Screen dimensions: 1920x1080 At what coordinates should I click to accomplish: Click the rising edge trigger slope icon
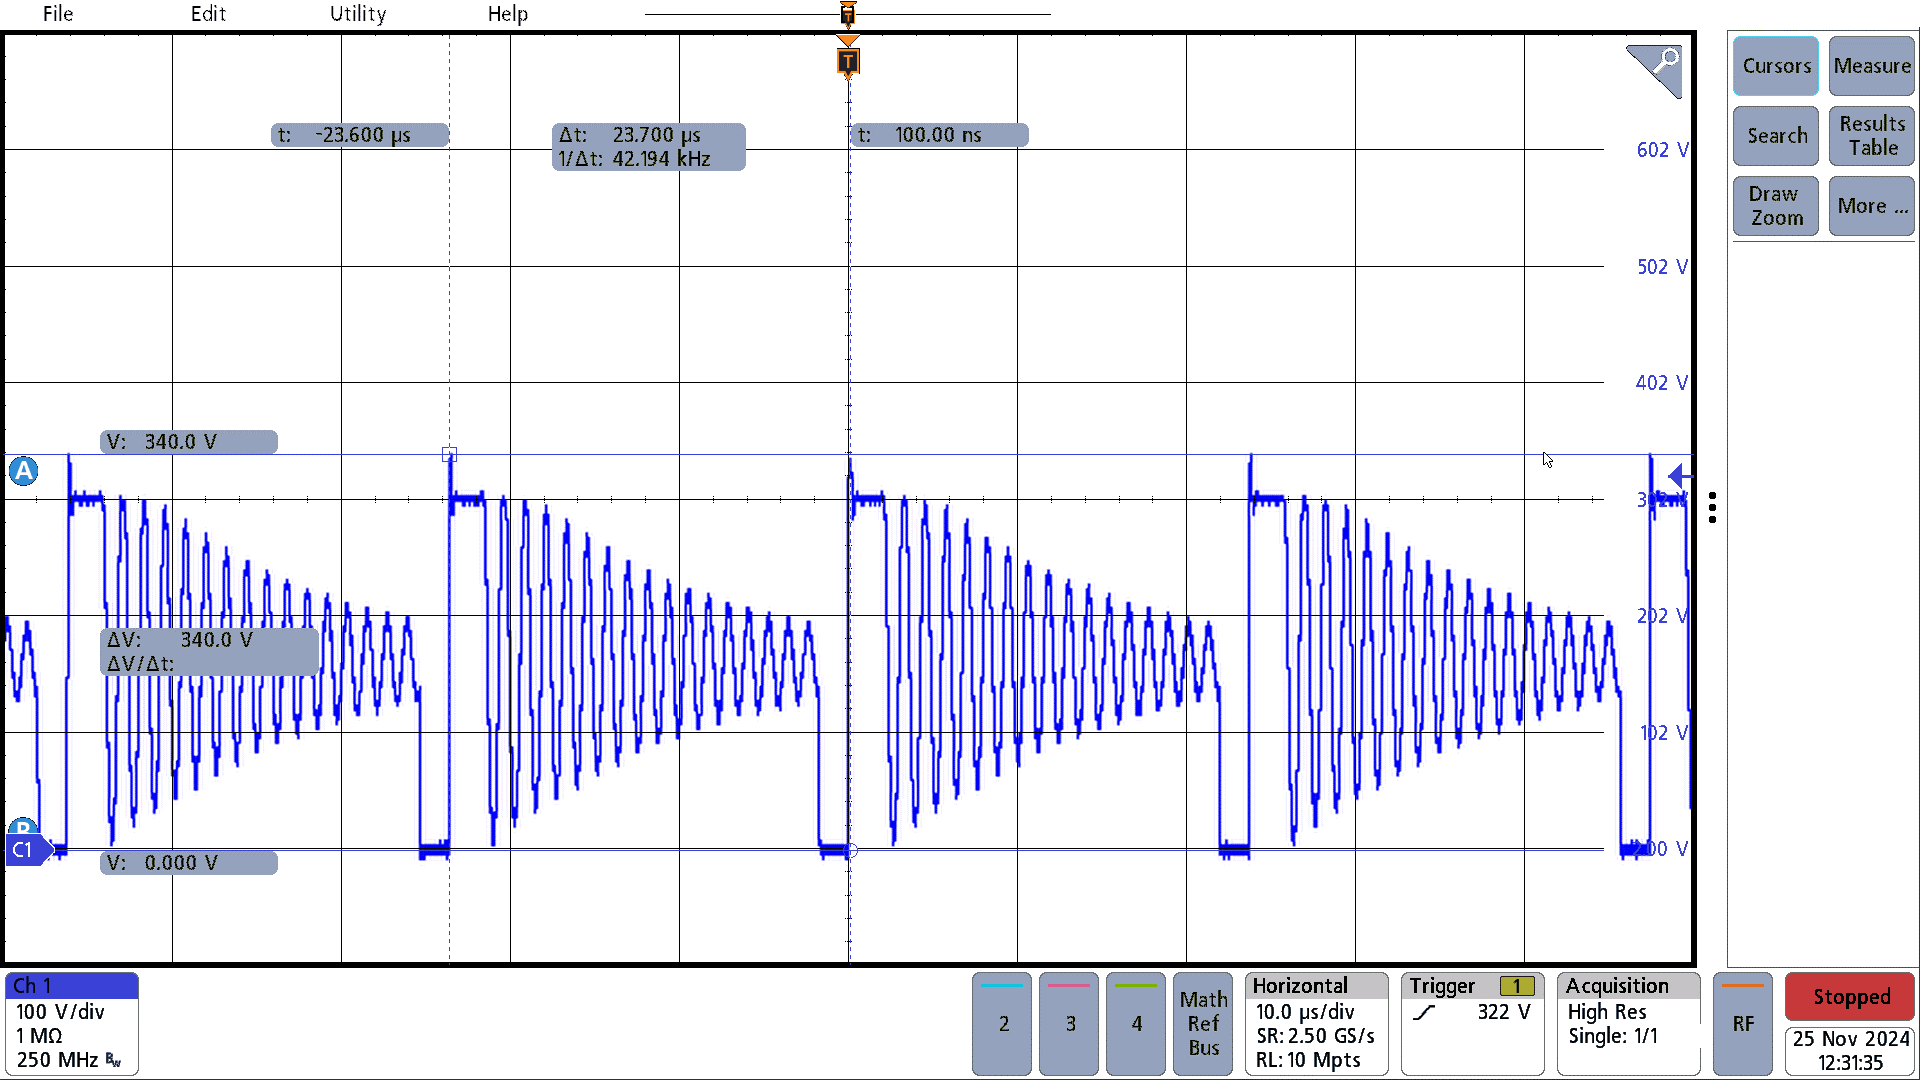[1424, 1013]
